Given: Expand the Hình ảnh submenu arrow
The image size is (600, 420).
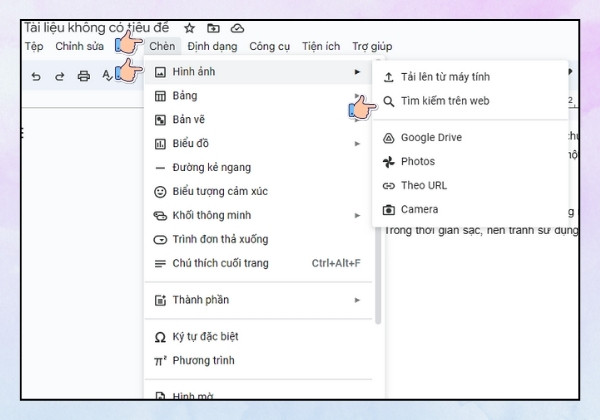Looking at the screenshot, I should [x=357, y=72].
